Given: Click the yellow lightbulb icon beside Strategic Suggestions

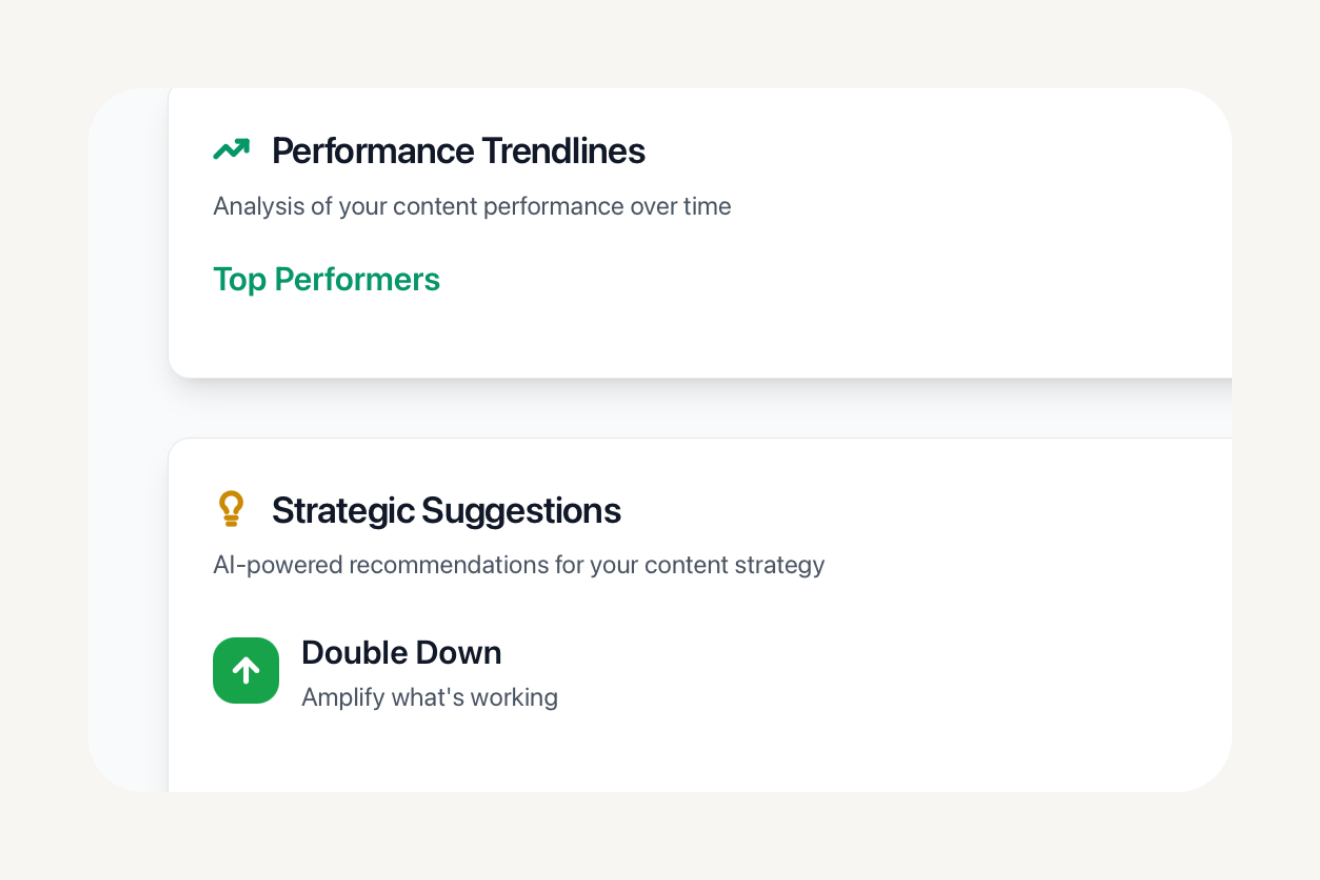Looking at the screenshot, I should [233, 508].
